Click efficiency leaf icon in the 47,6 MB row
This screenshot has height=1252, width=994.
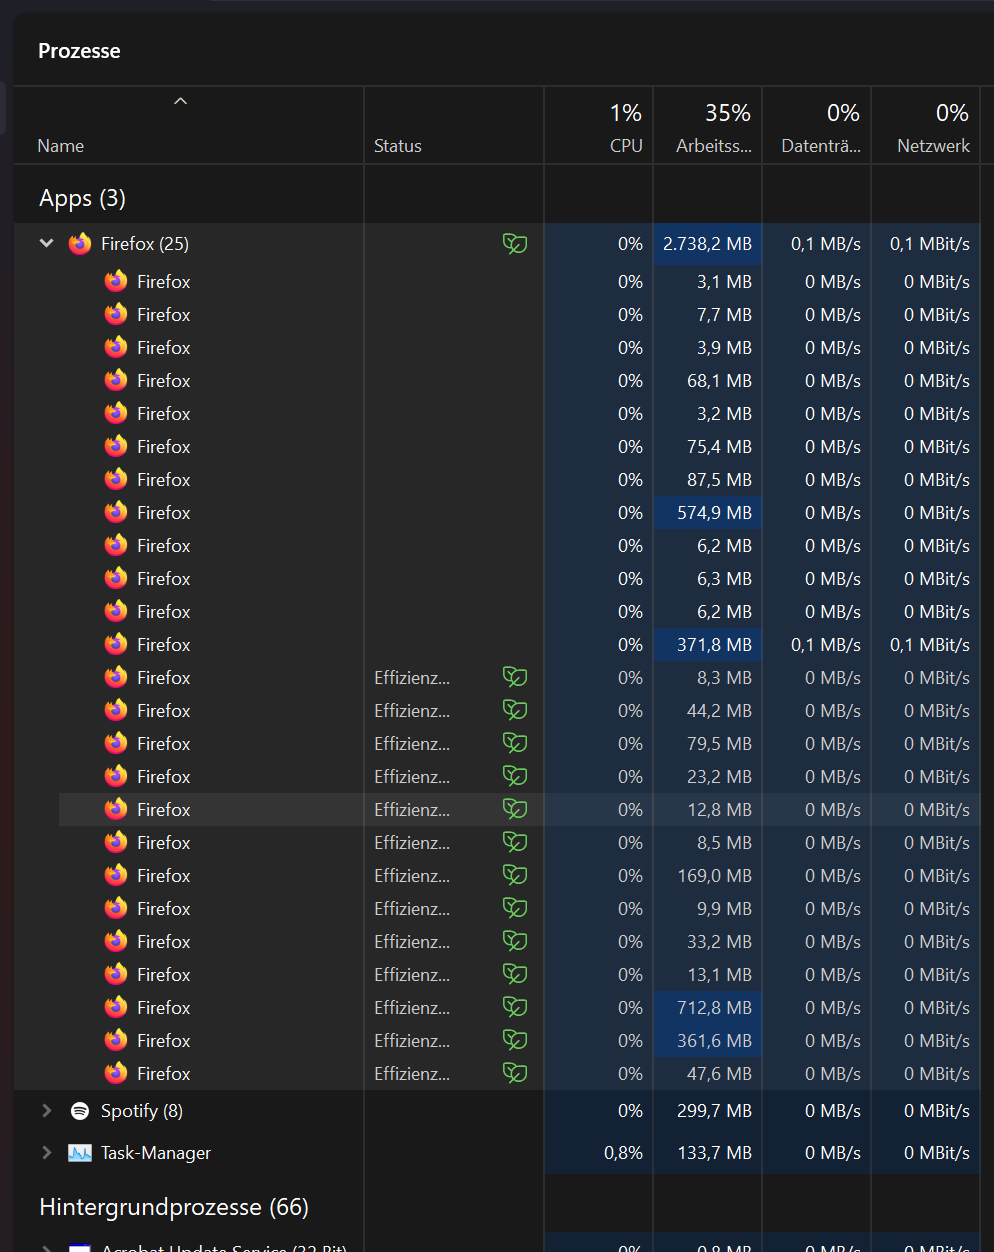point(515,1073)
